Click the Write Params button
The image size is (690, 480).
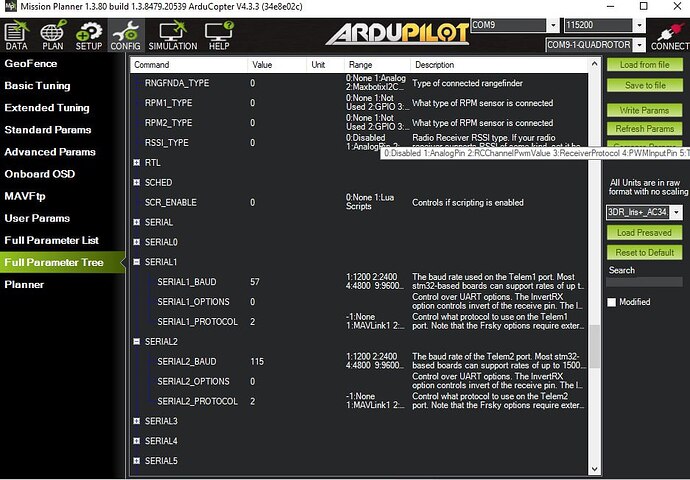645,110
